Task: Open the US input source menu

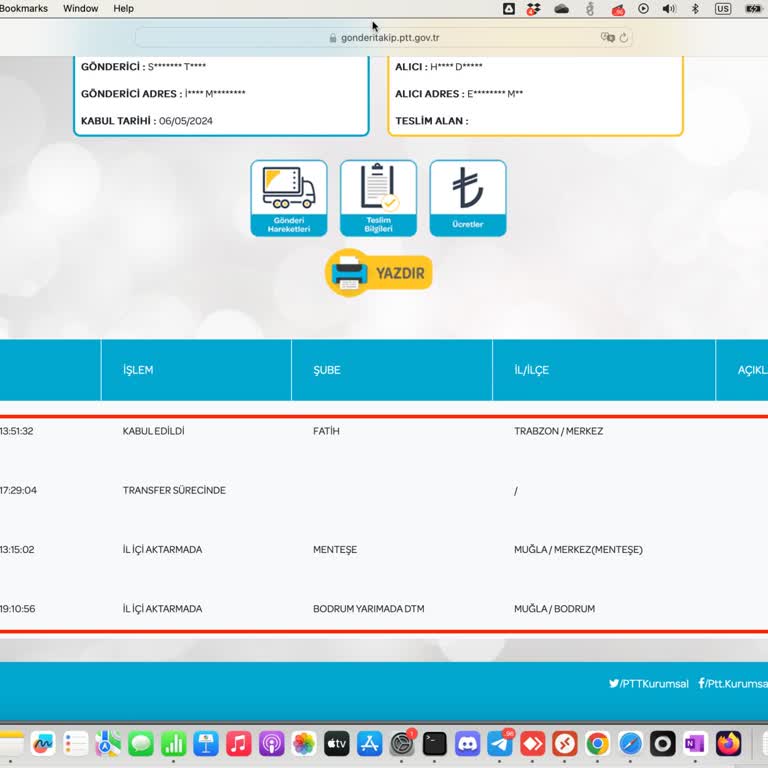Action: [x=722, y=8]
